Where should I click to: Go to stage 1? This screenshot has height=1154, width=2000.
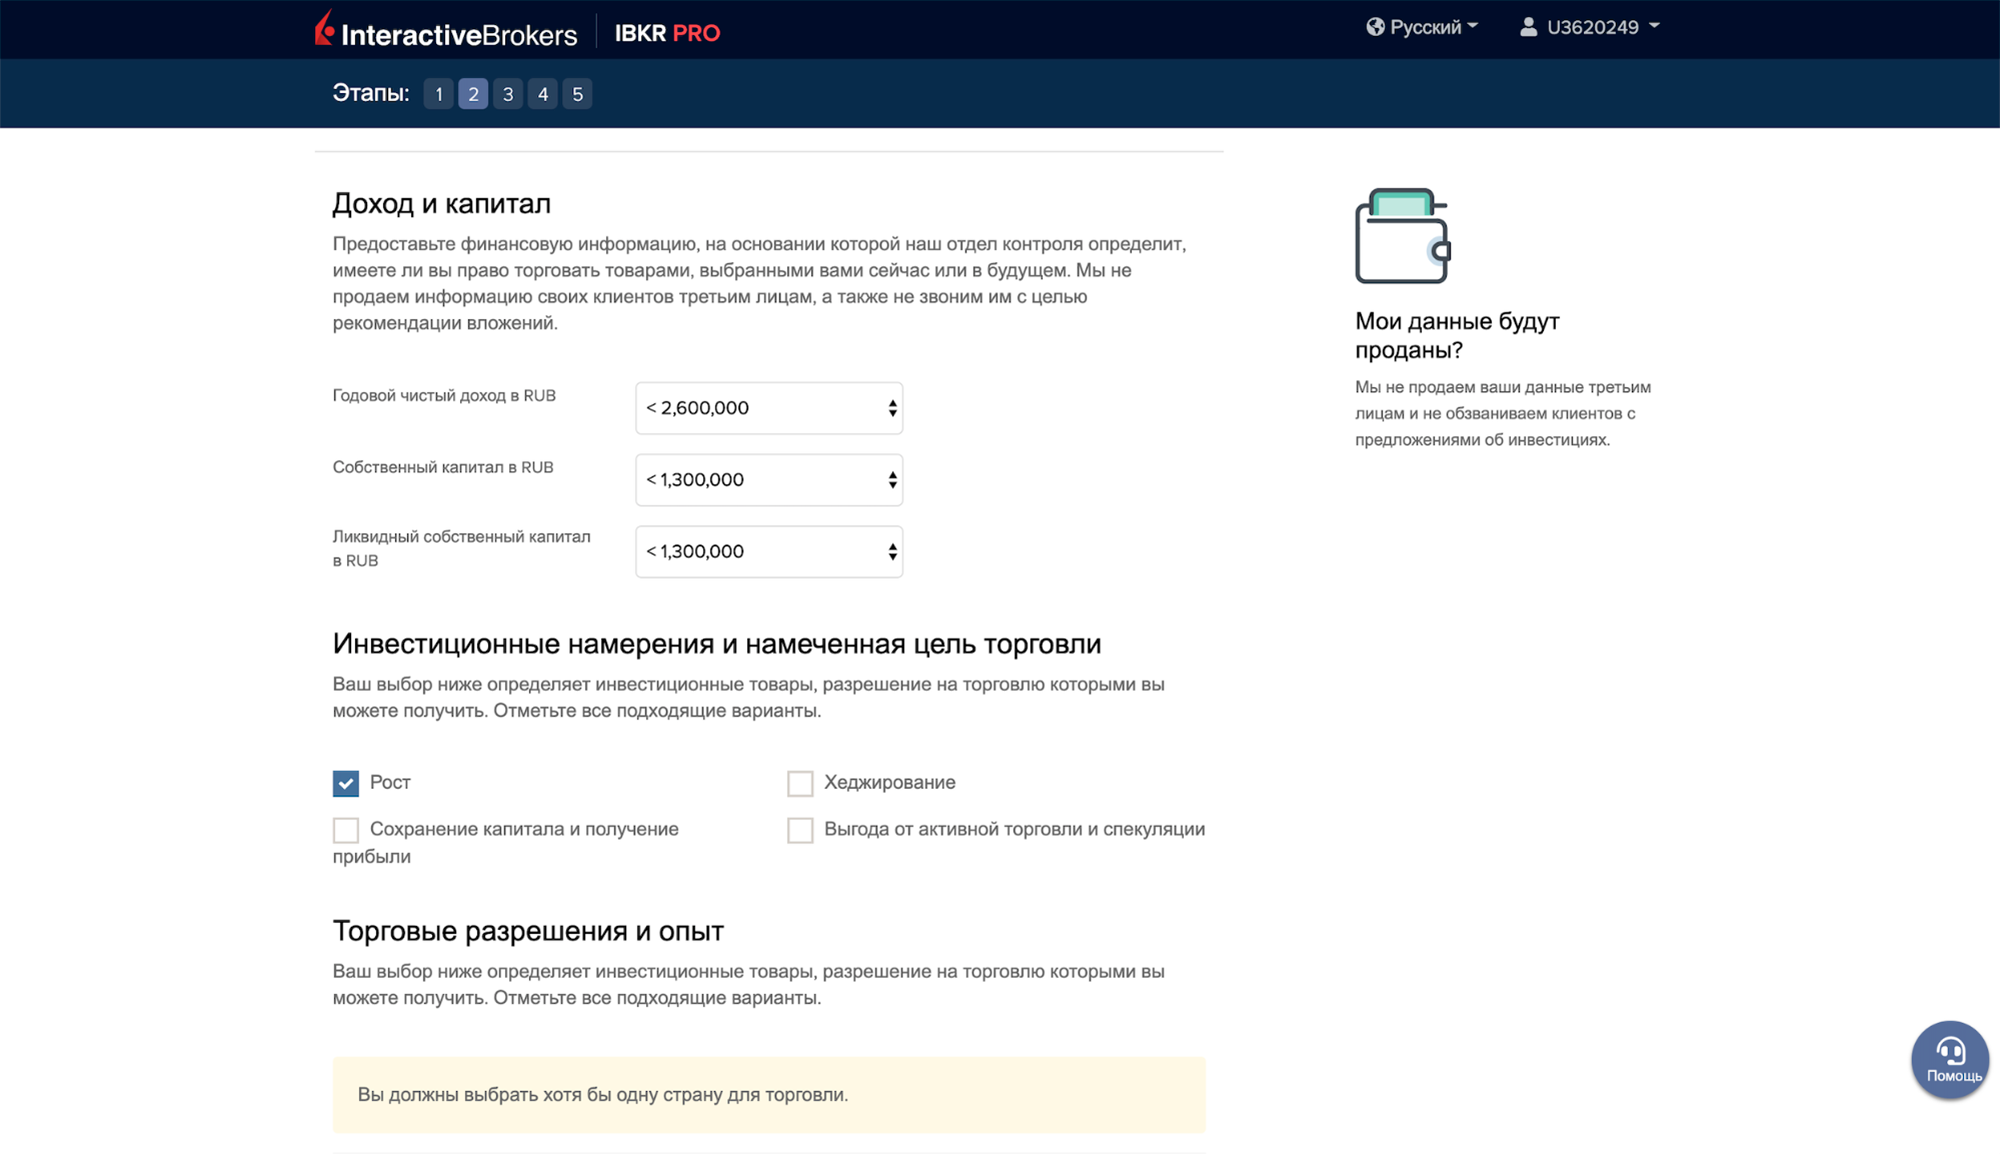(438, 94)
